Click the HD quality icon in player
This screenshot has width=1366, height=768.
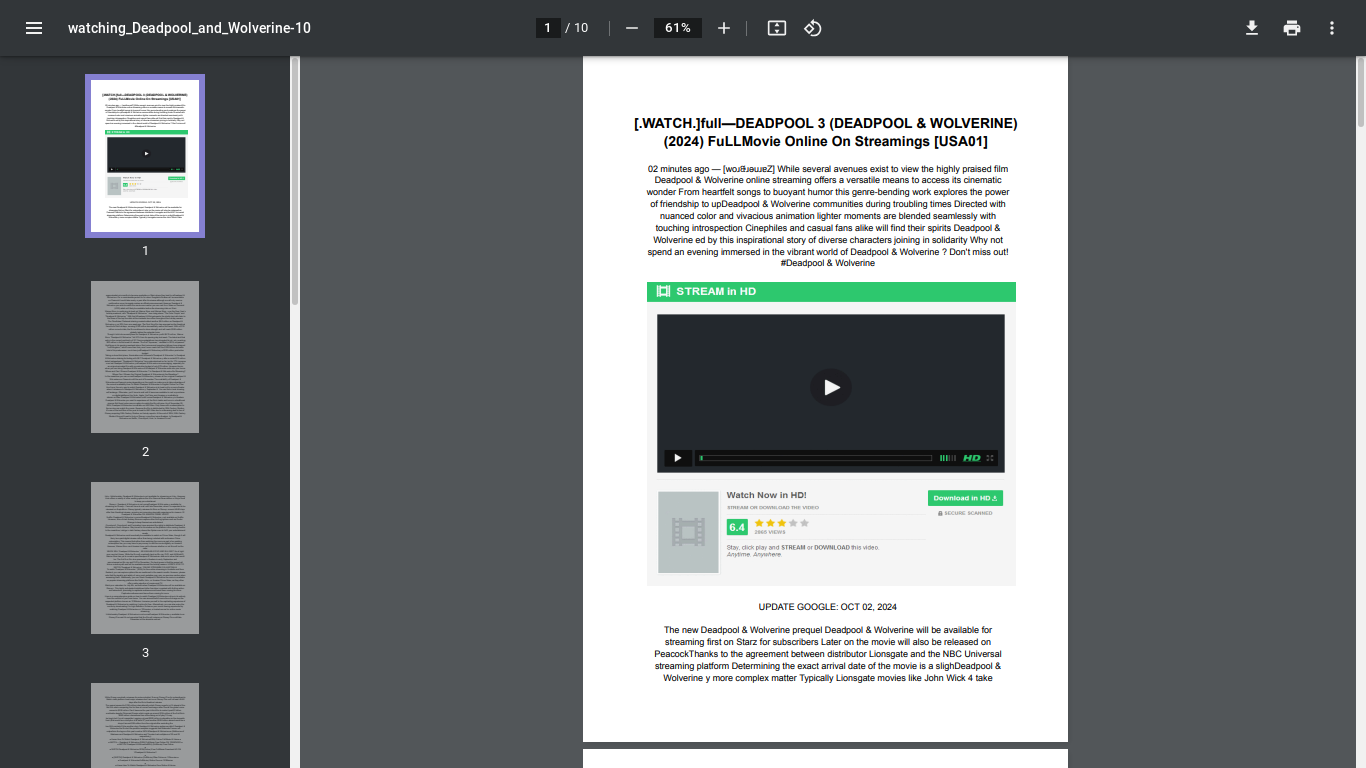coord(972,458)
